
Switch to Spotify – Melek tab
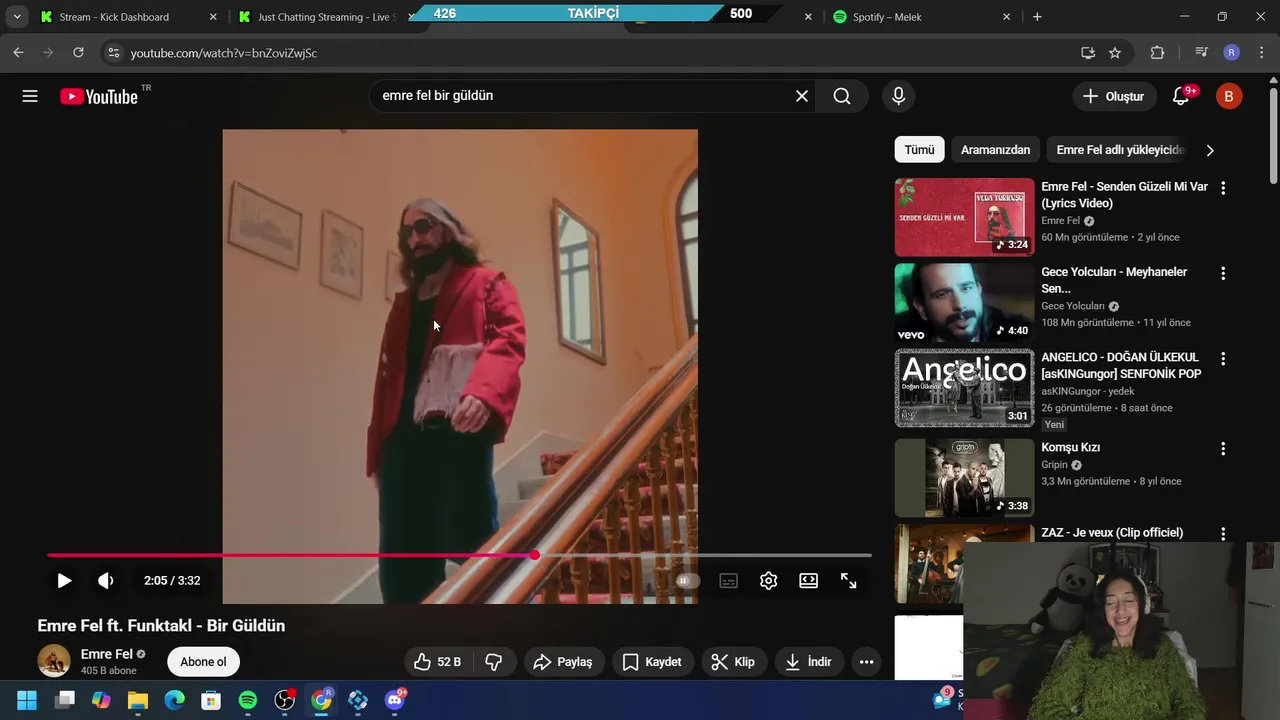click(922, 17)
